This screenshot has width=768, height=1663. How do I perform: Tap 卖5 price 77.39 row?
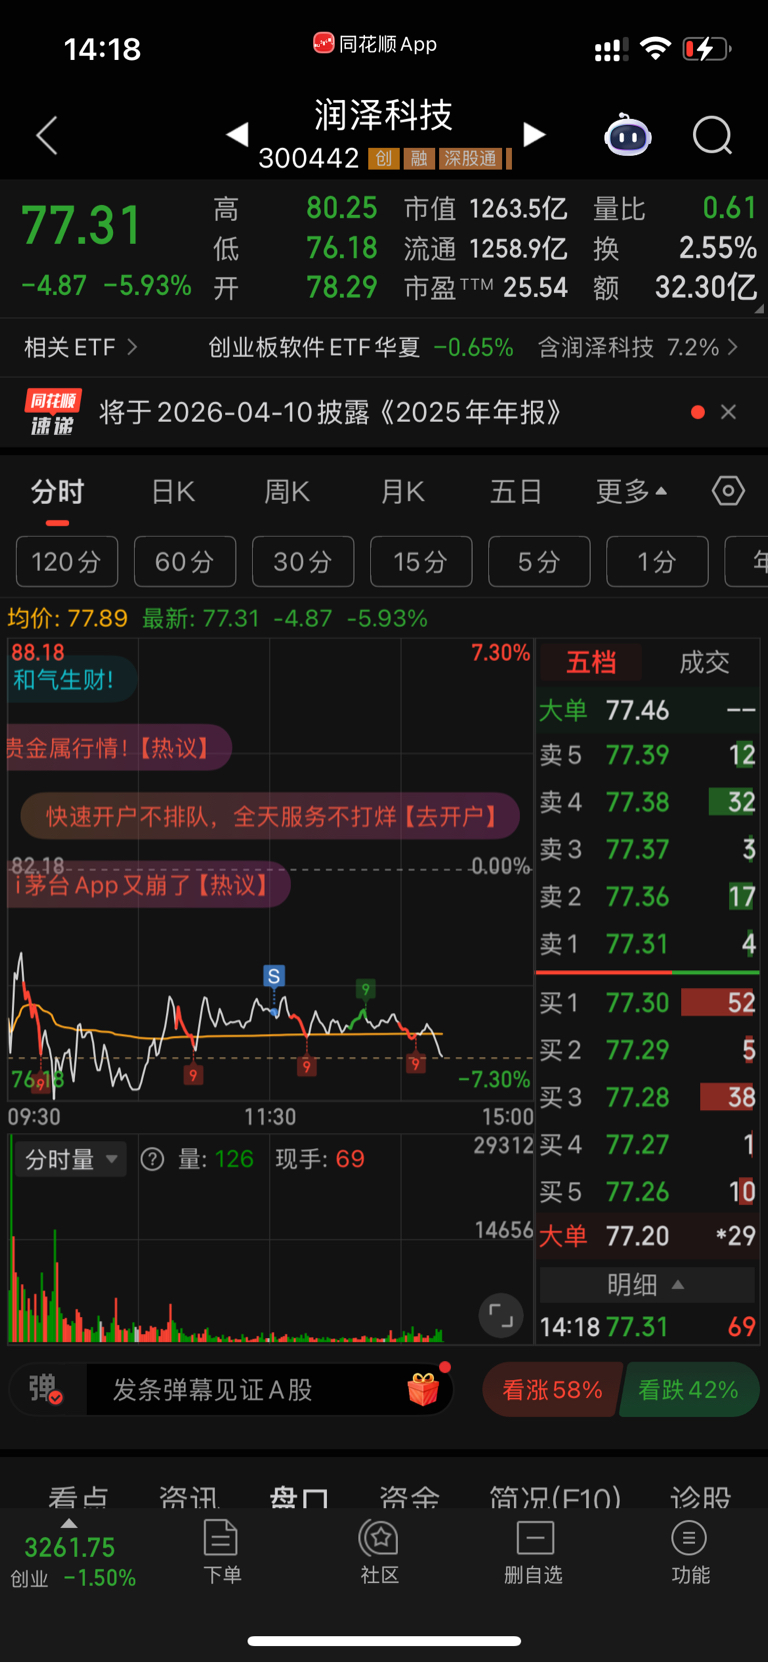pos(647,755)
